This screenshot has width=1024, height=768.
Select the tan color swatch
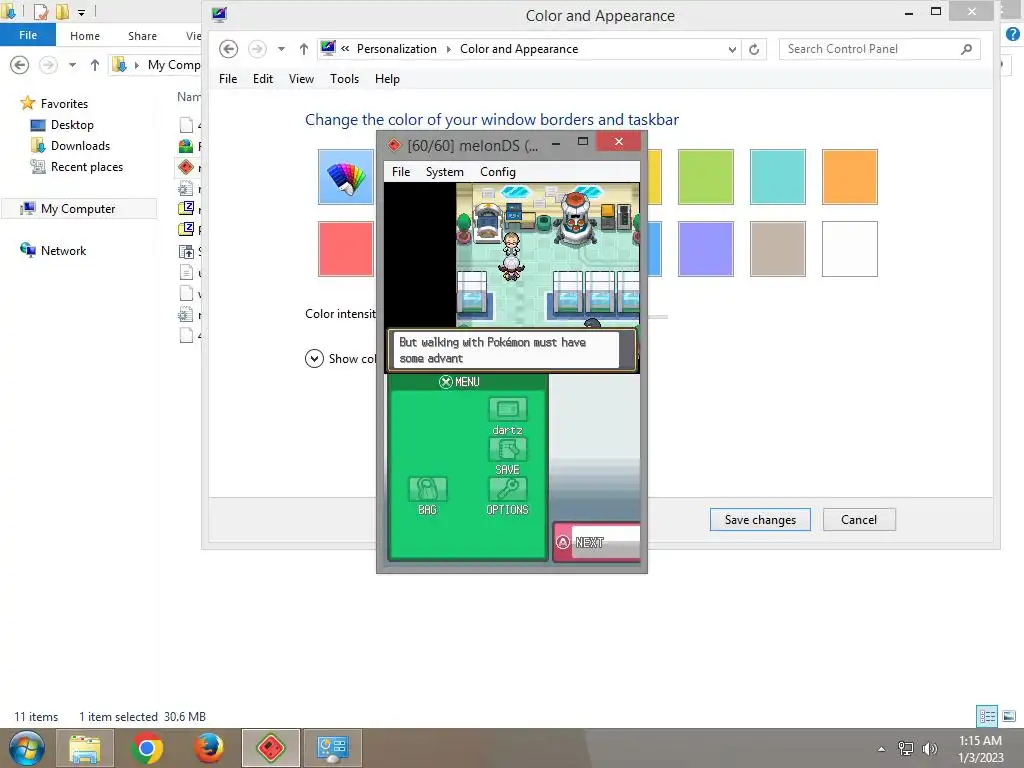[x=777, y=249]
